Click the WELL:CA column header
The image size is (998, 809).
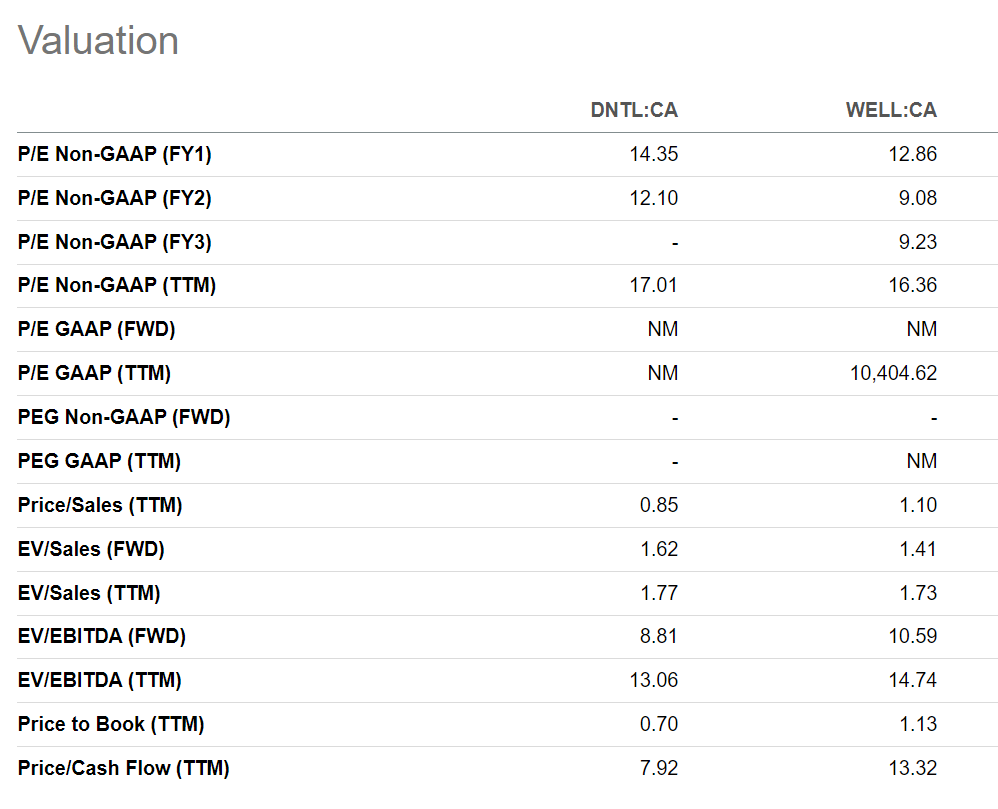click(891, 110)
